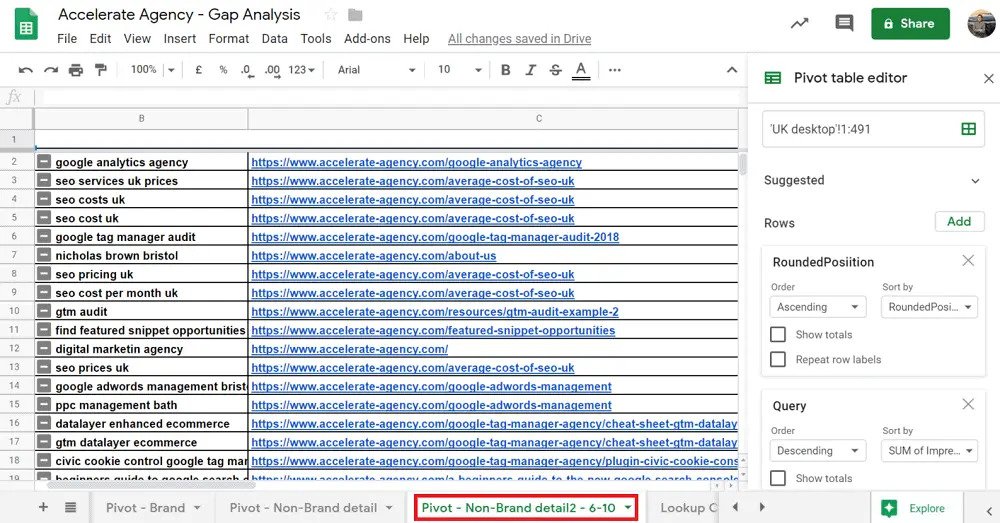The width and height of the screenshot is (1000, 523).
Task: Collapse group for seo prices uk row
Action: click(x=43, y=367)
